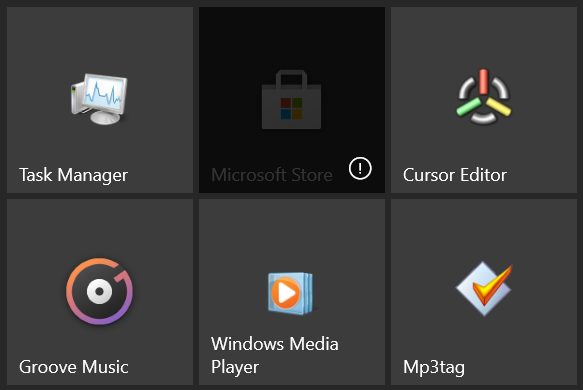Select the dimmed Microsoft Store label
Image resolution: width=583 pixels, height=390 pixels.
click(x=272, y=175)
